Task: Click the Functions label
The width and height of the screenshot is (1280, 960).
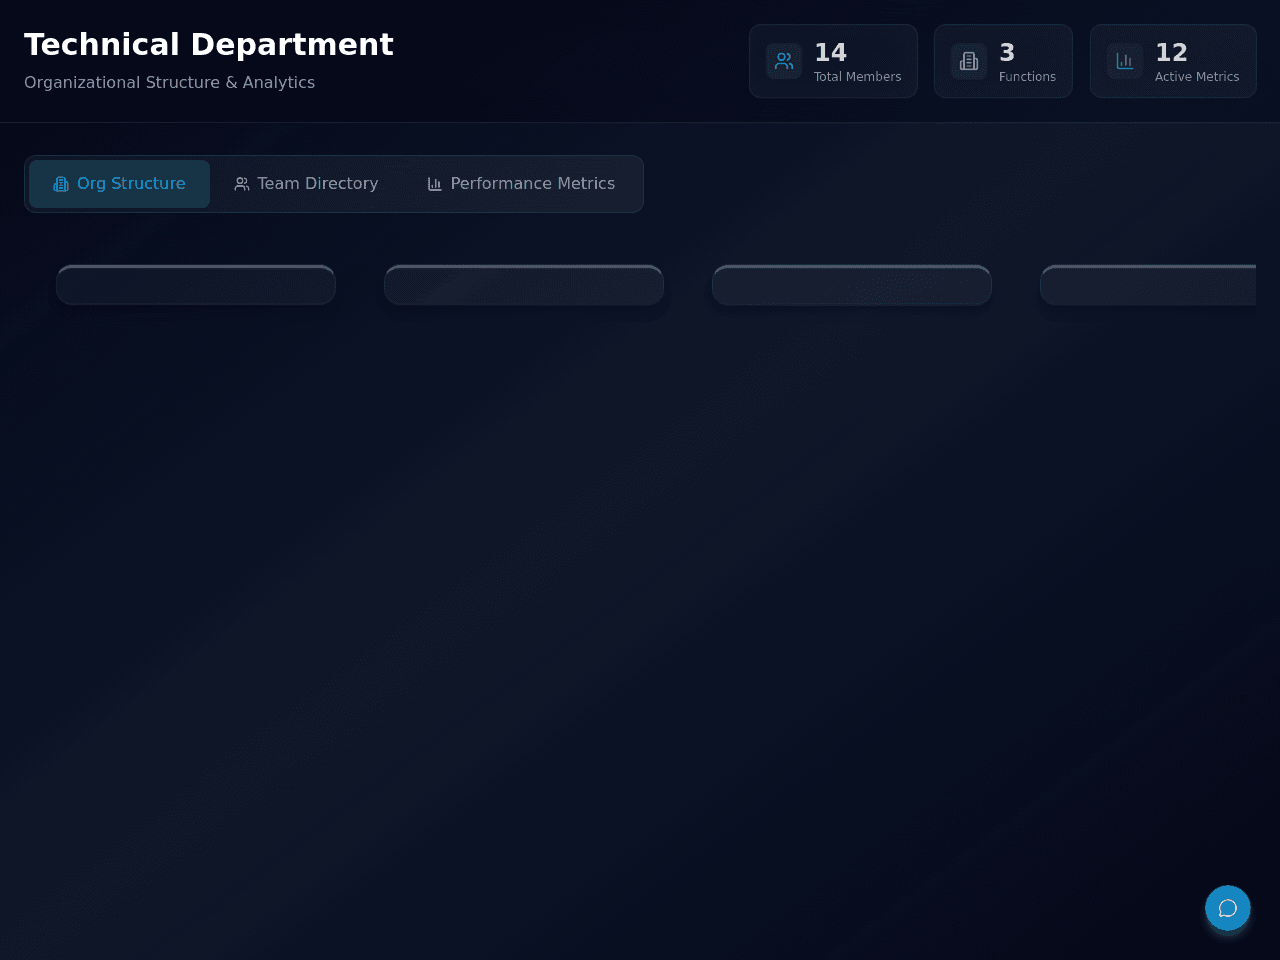Action: [1027, 77]
